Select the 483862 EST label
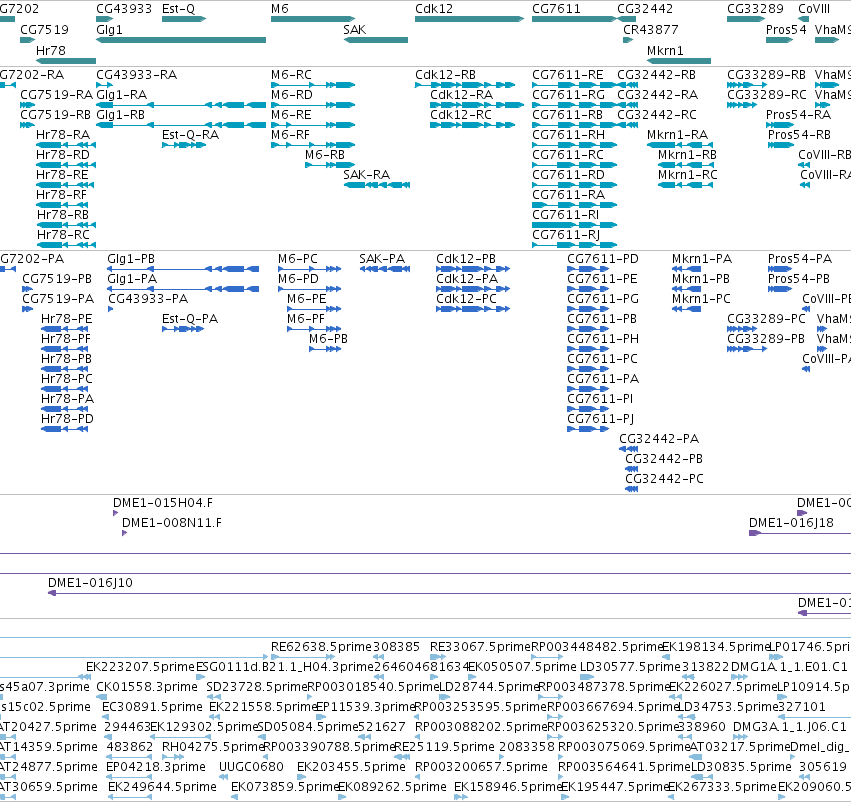Screen dimensions: 851x802 130,747
